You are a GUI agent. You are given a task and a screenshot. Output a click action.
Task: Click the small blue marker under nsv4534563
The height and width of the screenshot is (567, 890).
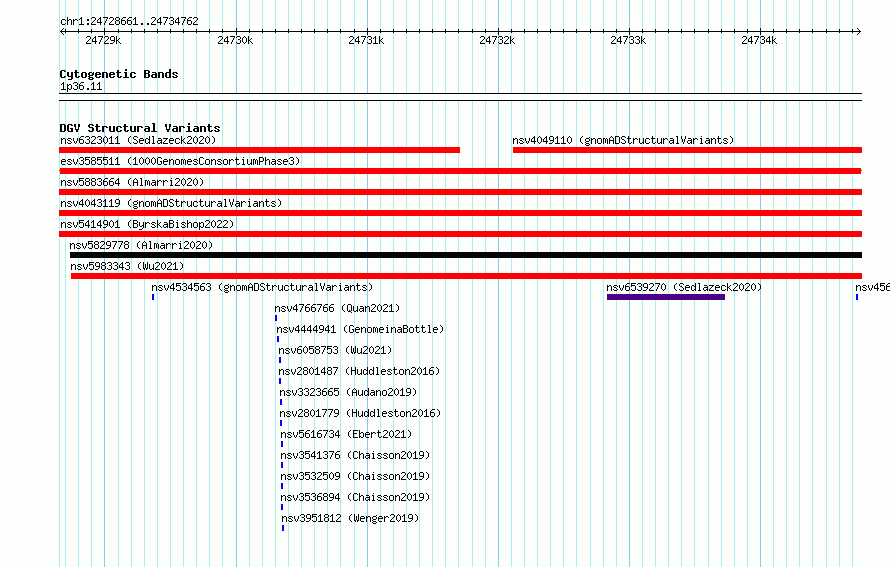coord(153,297)
